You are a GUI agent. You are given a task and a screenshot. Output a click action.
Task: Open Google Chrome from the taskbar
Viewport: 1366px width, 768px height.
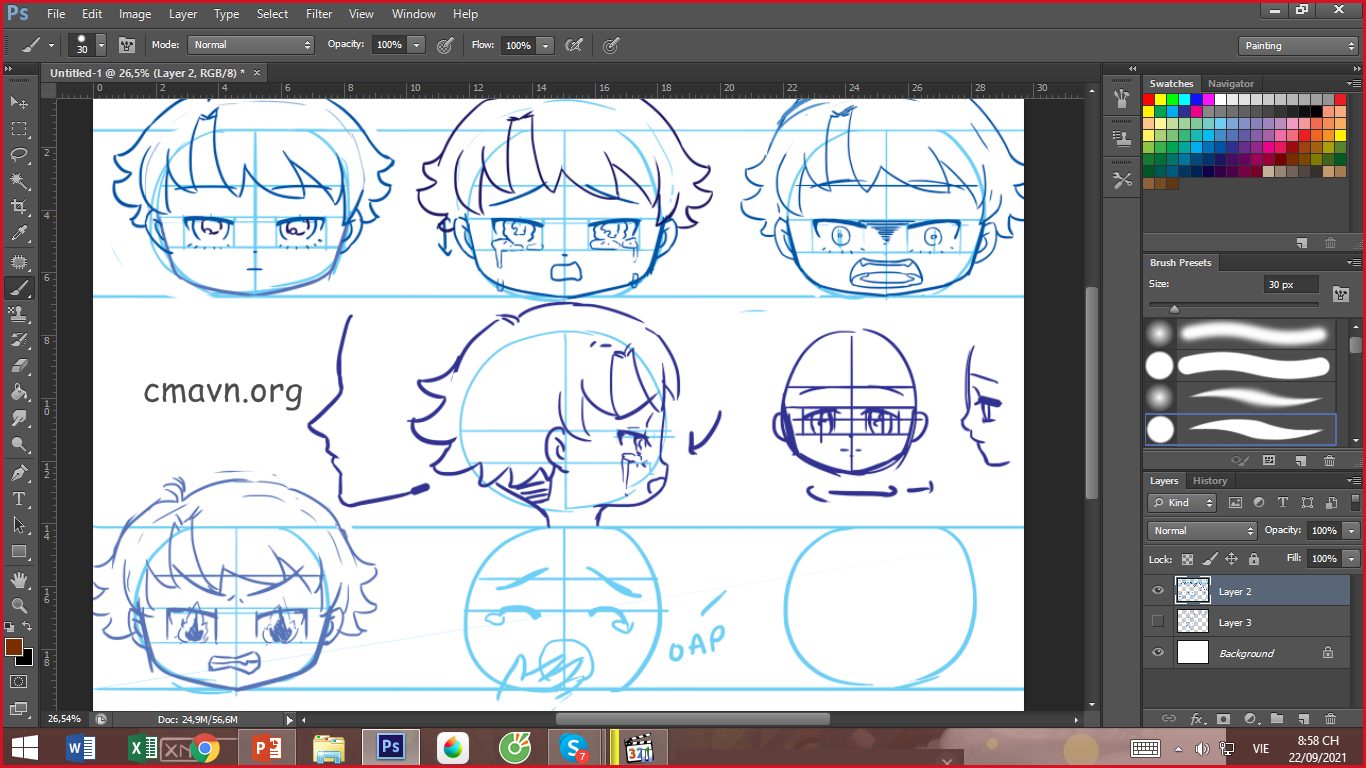pos(205,748)
